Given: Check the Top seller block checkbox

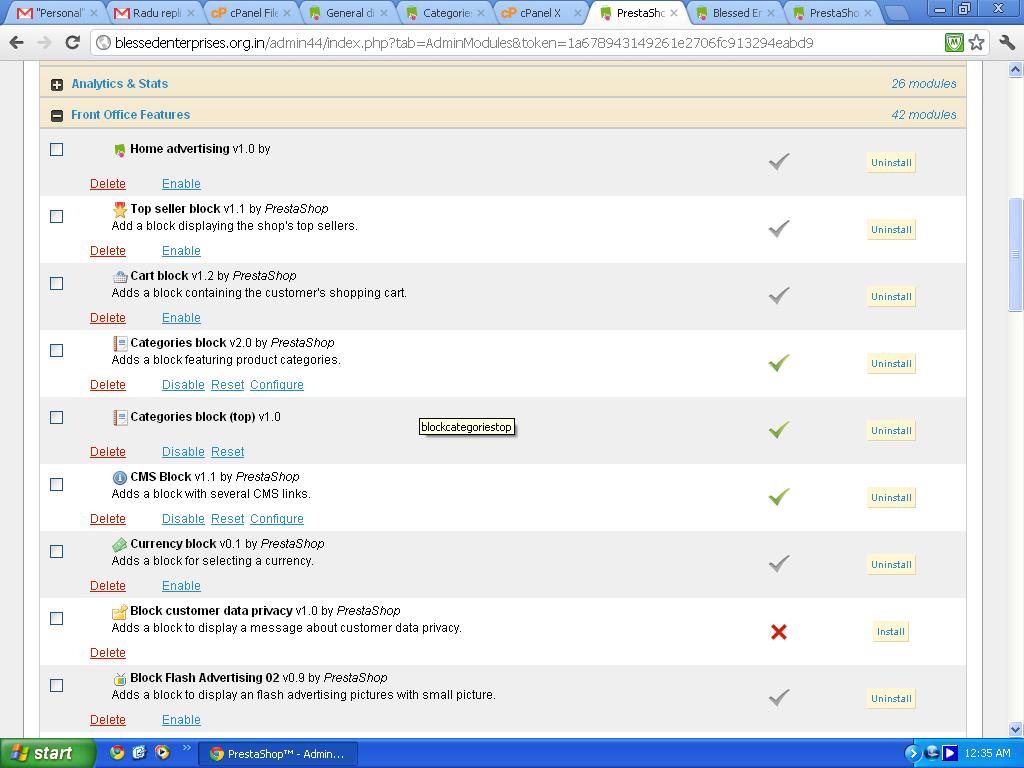Looking at the screenshot, I should (57, 216).
